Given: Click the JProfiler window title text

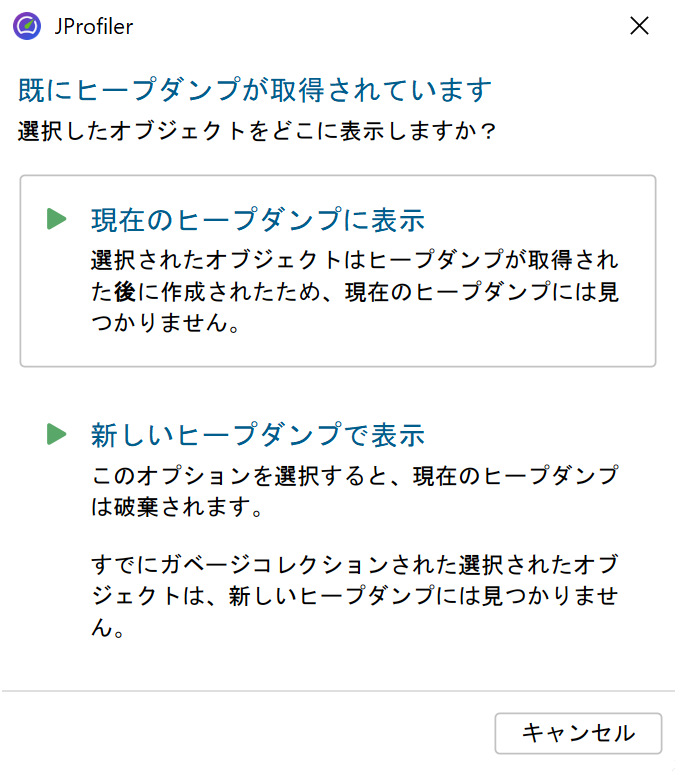Looking at the screenshot, I should pos(94,27).
